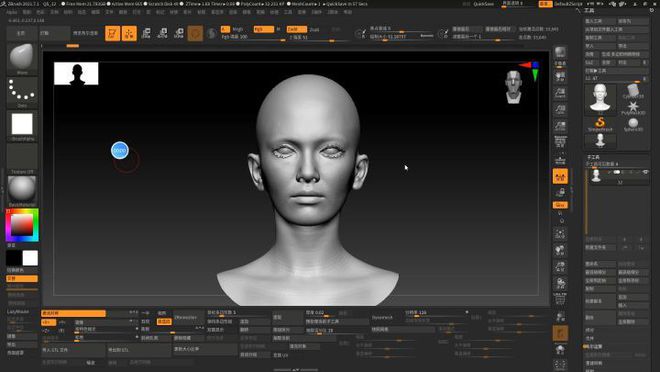The width and height of the screenshot is (660, 372).
Task: Open the current brush thumbnail picker
Action: click(22, 59)
